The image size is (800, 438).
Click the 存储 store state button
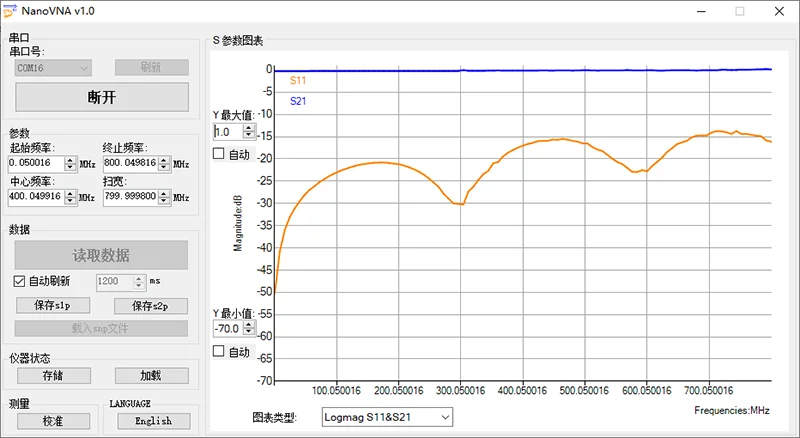(54, 376)
